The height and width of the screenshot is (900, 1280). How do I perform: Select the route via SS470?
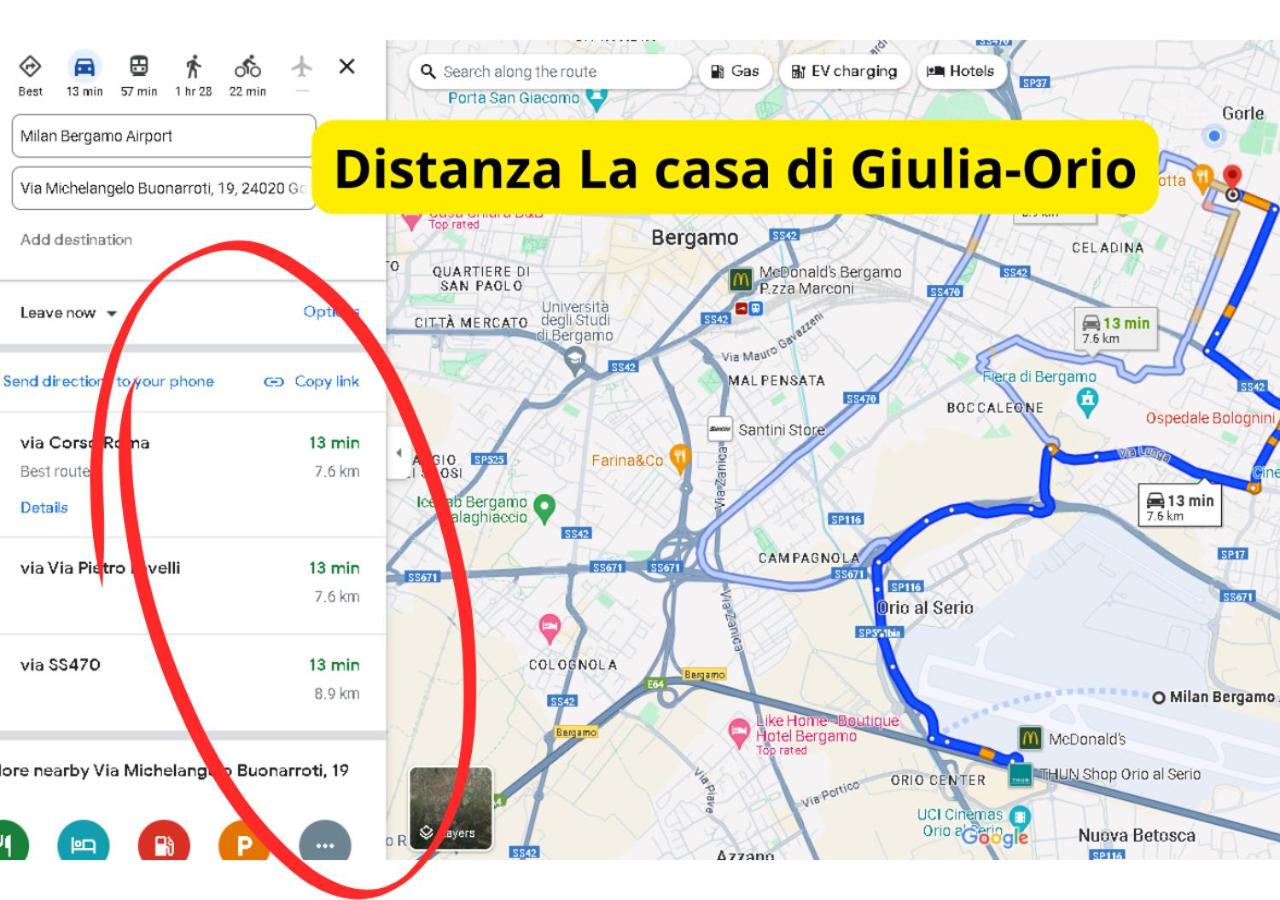190,681
